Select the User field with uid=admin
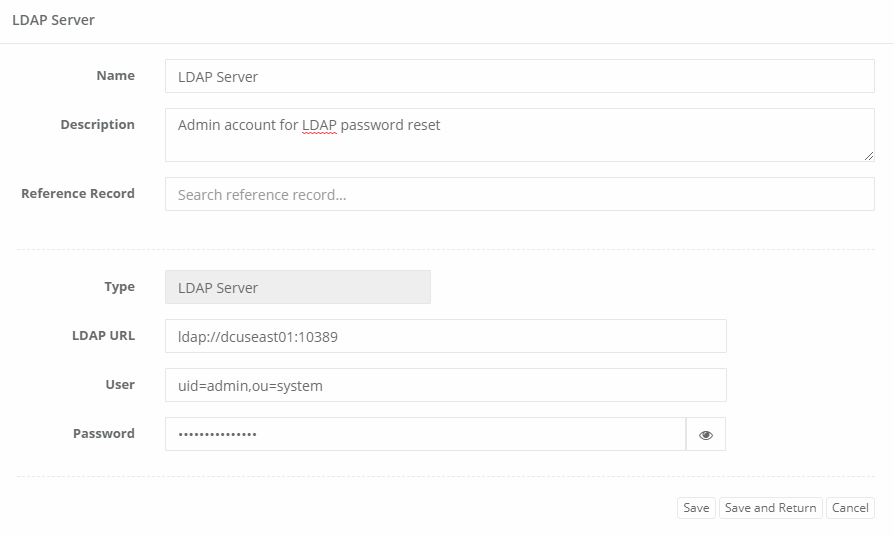Screen dimensions: 894x536 [x=445, y=385]
